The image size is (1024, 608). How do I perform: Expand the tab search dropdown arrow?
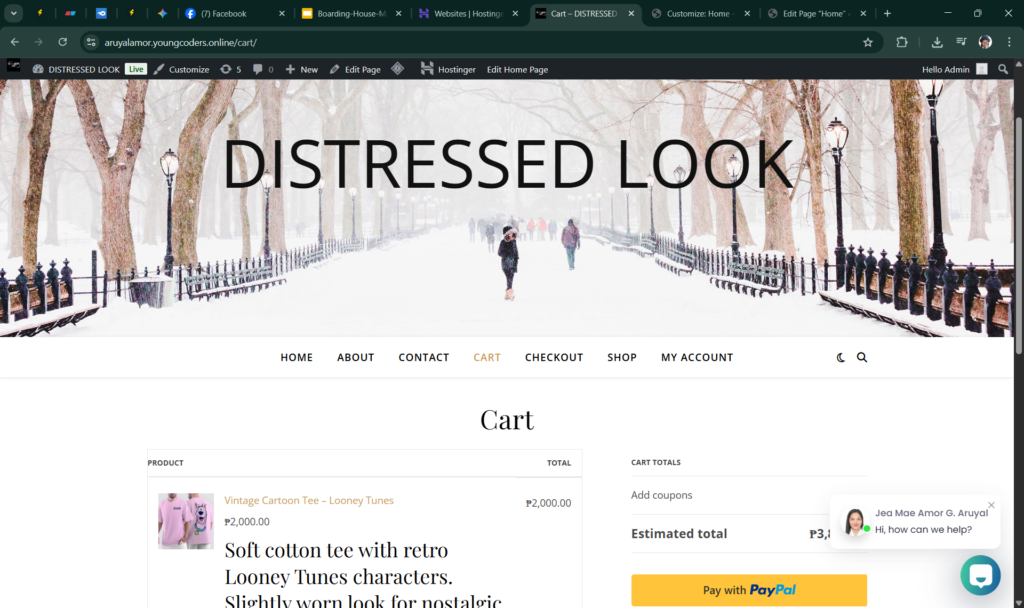(14, 14)
